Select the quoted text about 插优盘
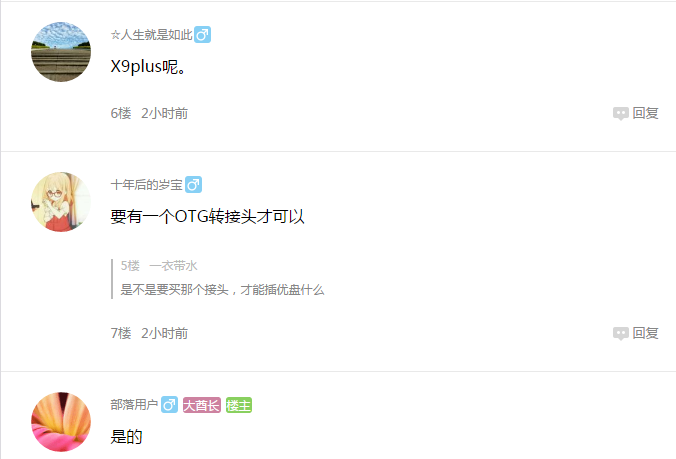 222,290
